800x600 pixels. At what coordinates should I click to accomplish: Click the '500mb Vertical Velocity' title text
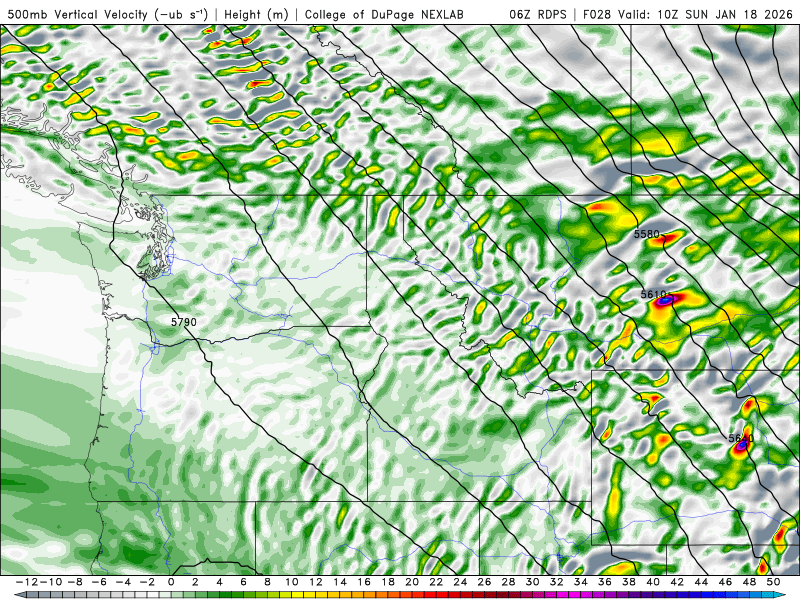tap(76, 14)
